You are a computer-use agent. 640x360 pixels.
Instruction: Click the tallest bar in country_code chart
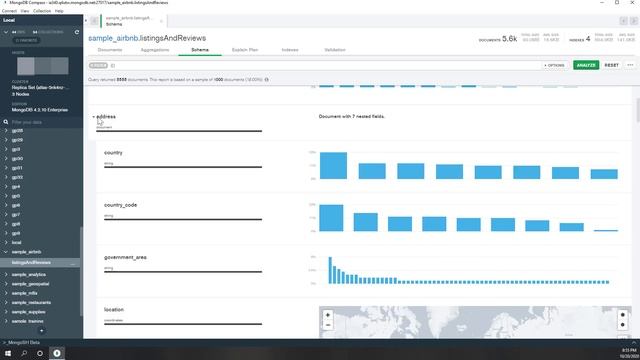[331, 218]
